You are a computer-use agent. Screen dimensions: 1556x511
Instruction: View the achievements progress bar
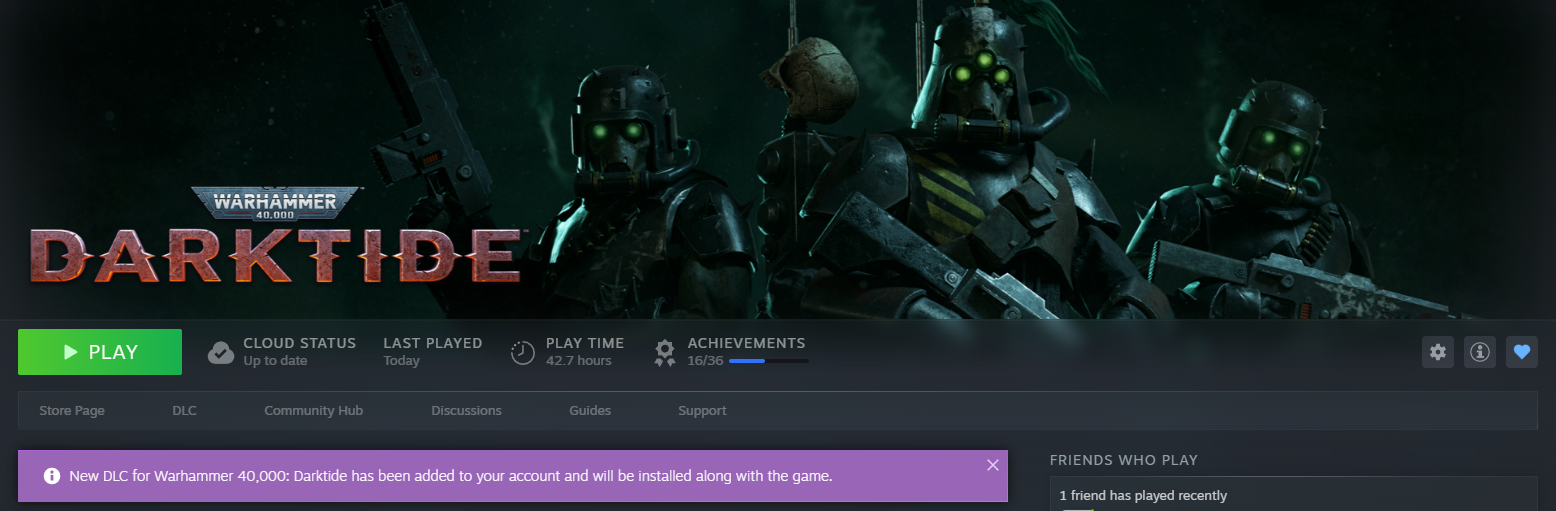tap(769, 360)
